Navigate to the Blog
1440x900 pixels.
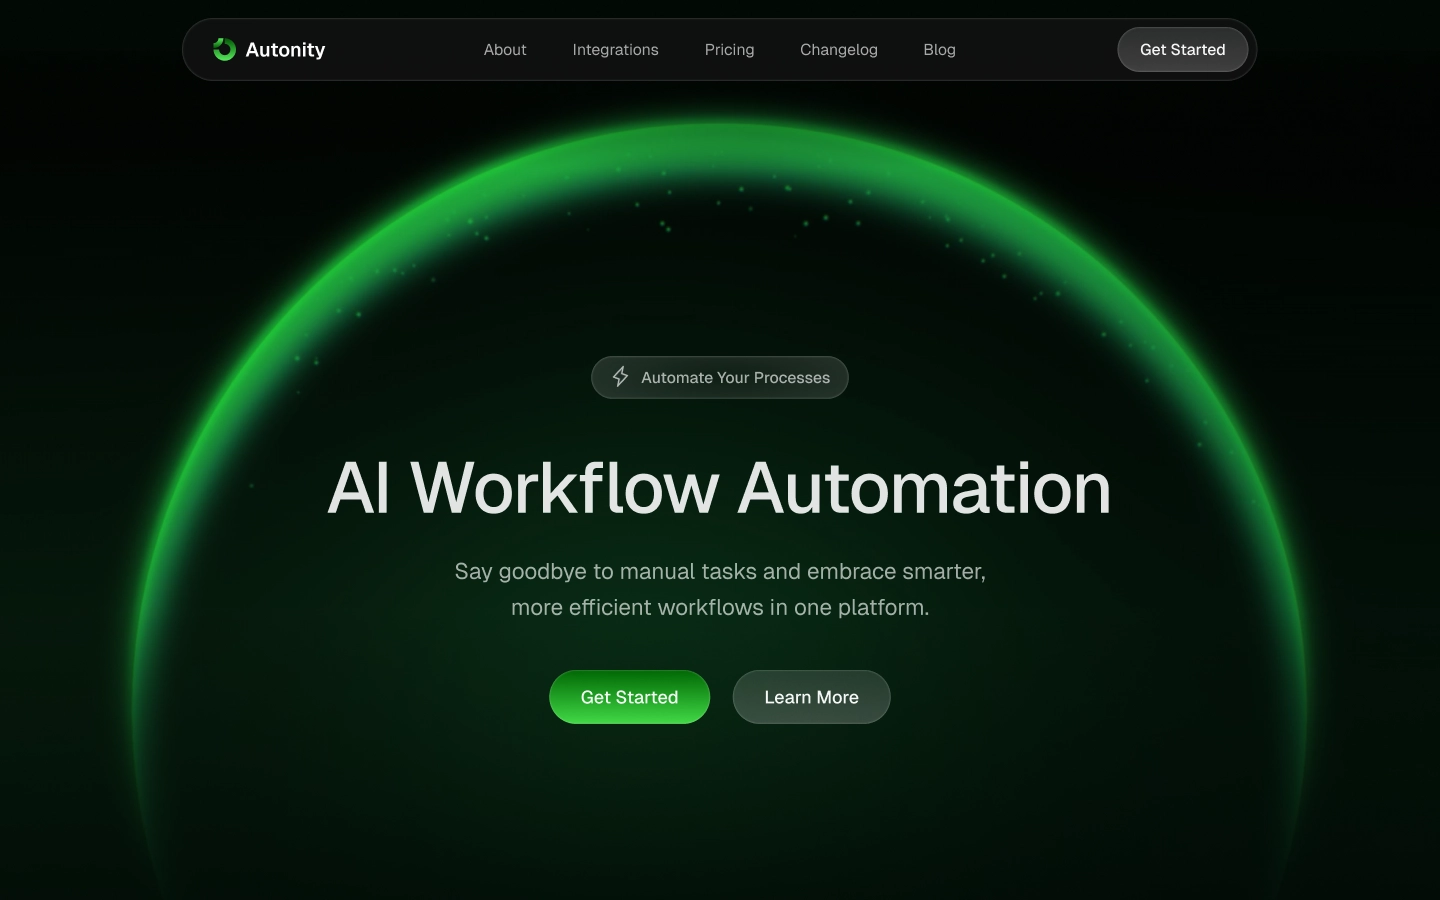tap(939, 50)
